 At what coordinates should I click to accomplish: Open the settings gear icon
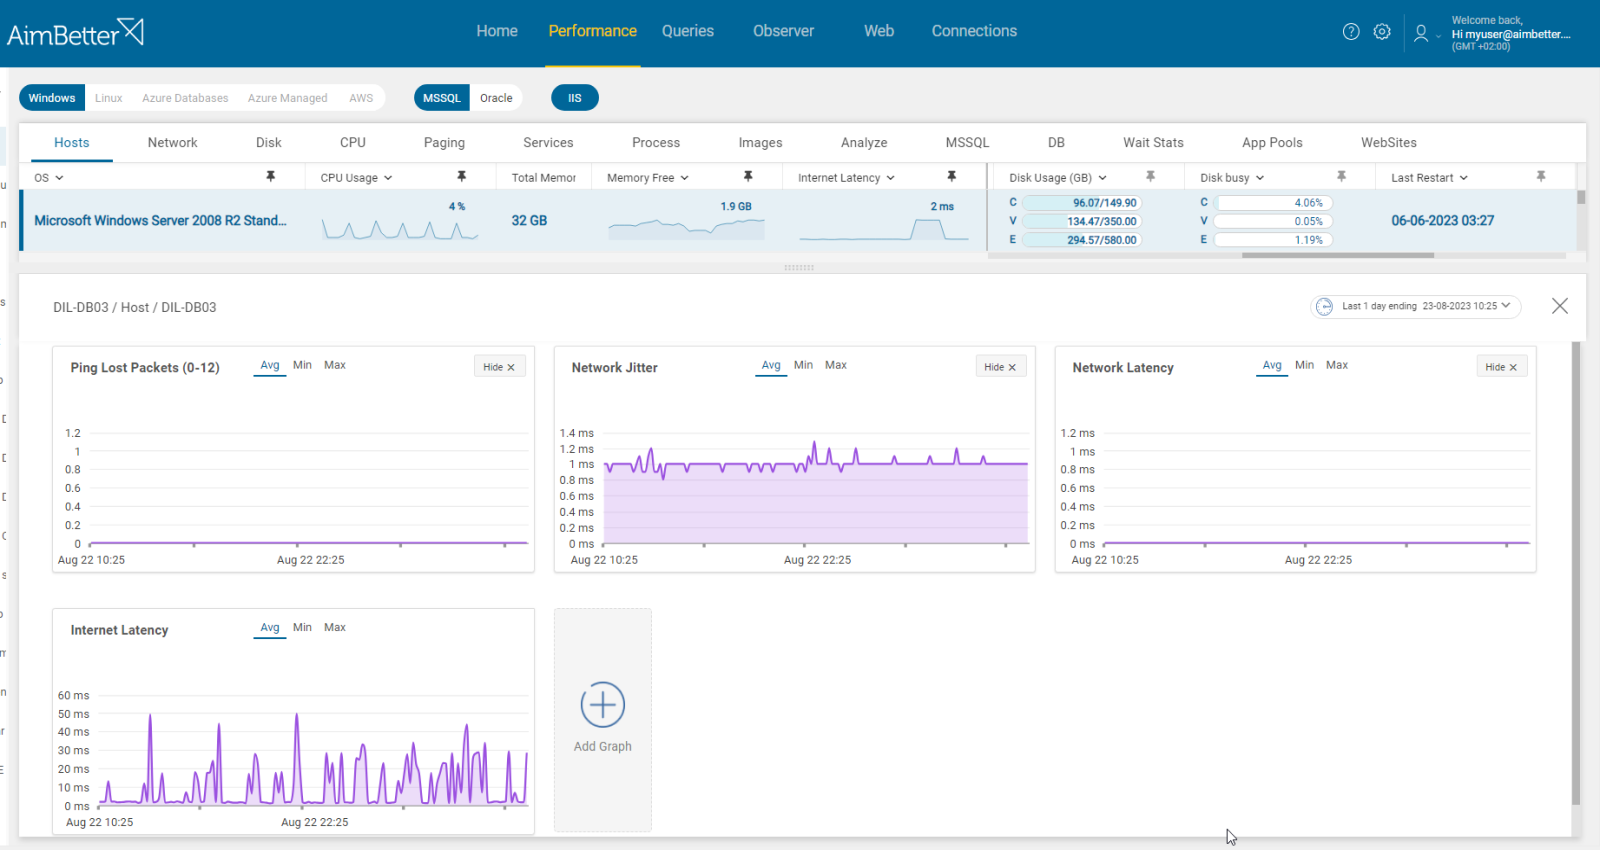1382,31
